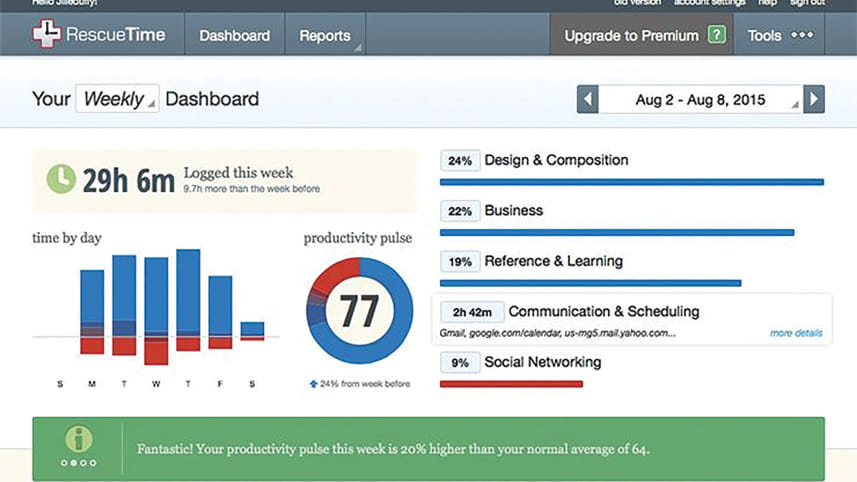Select the second carousel dot in banner

73,462
